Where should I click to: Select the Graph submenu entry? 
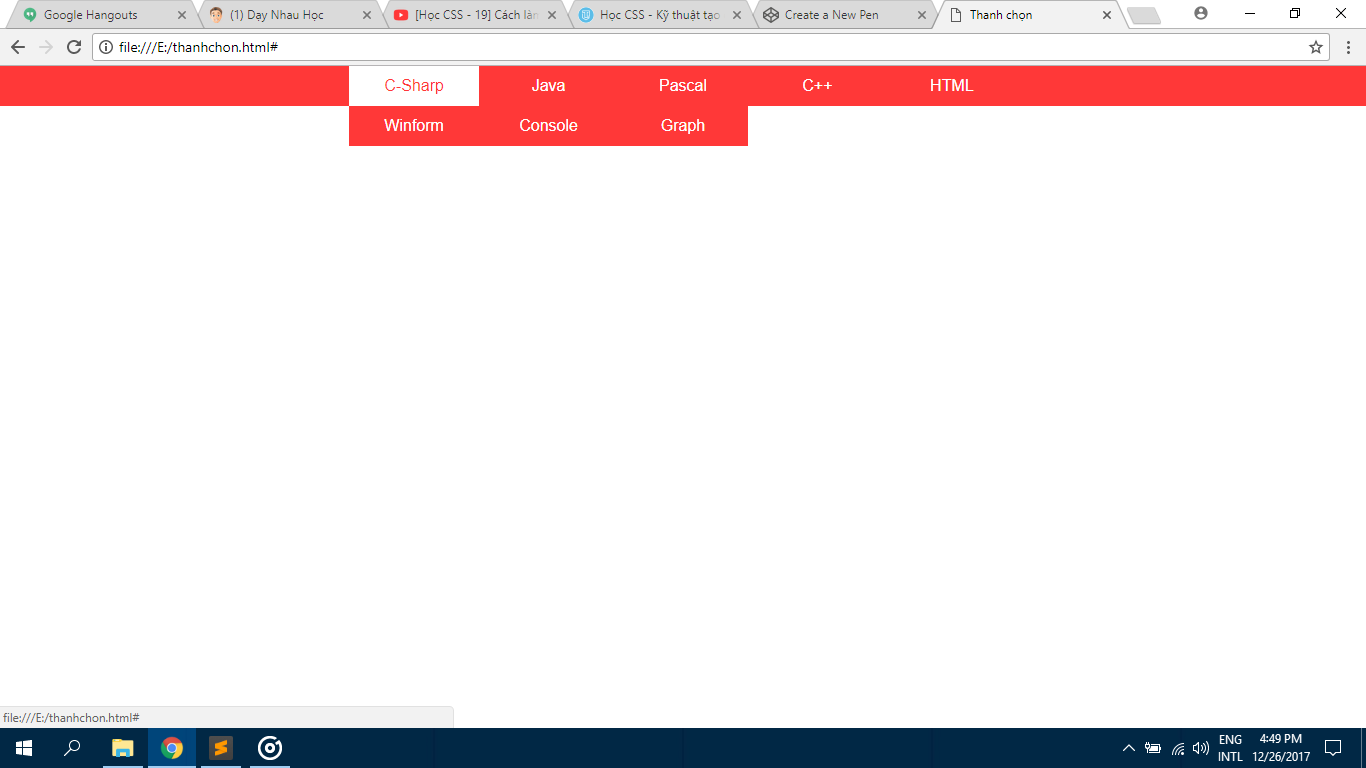tap(683, 126)
